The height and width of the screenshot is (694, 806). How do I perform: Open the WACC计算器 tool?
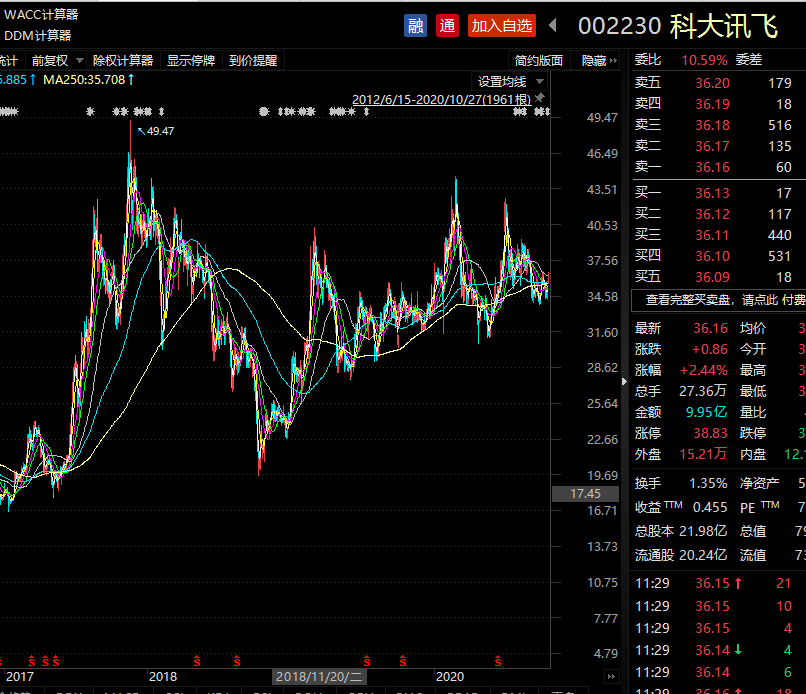click(x=41, y=14)
